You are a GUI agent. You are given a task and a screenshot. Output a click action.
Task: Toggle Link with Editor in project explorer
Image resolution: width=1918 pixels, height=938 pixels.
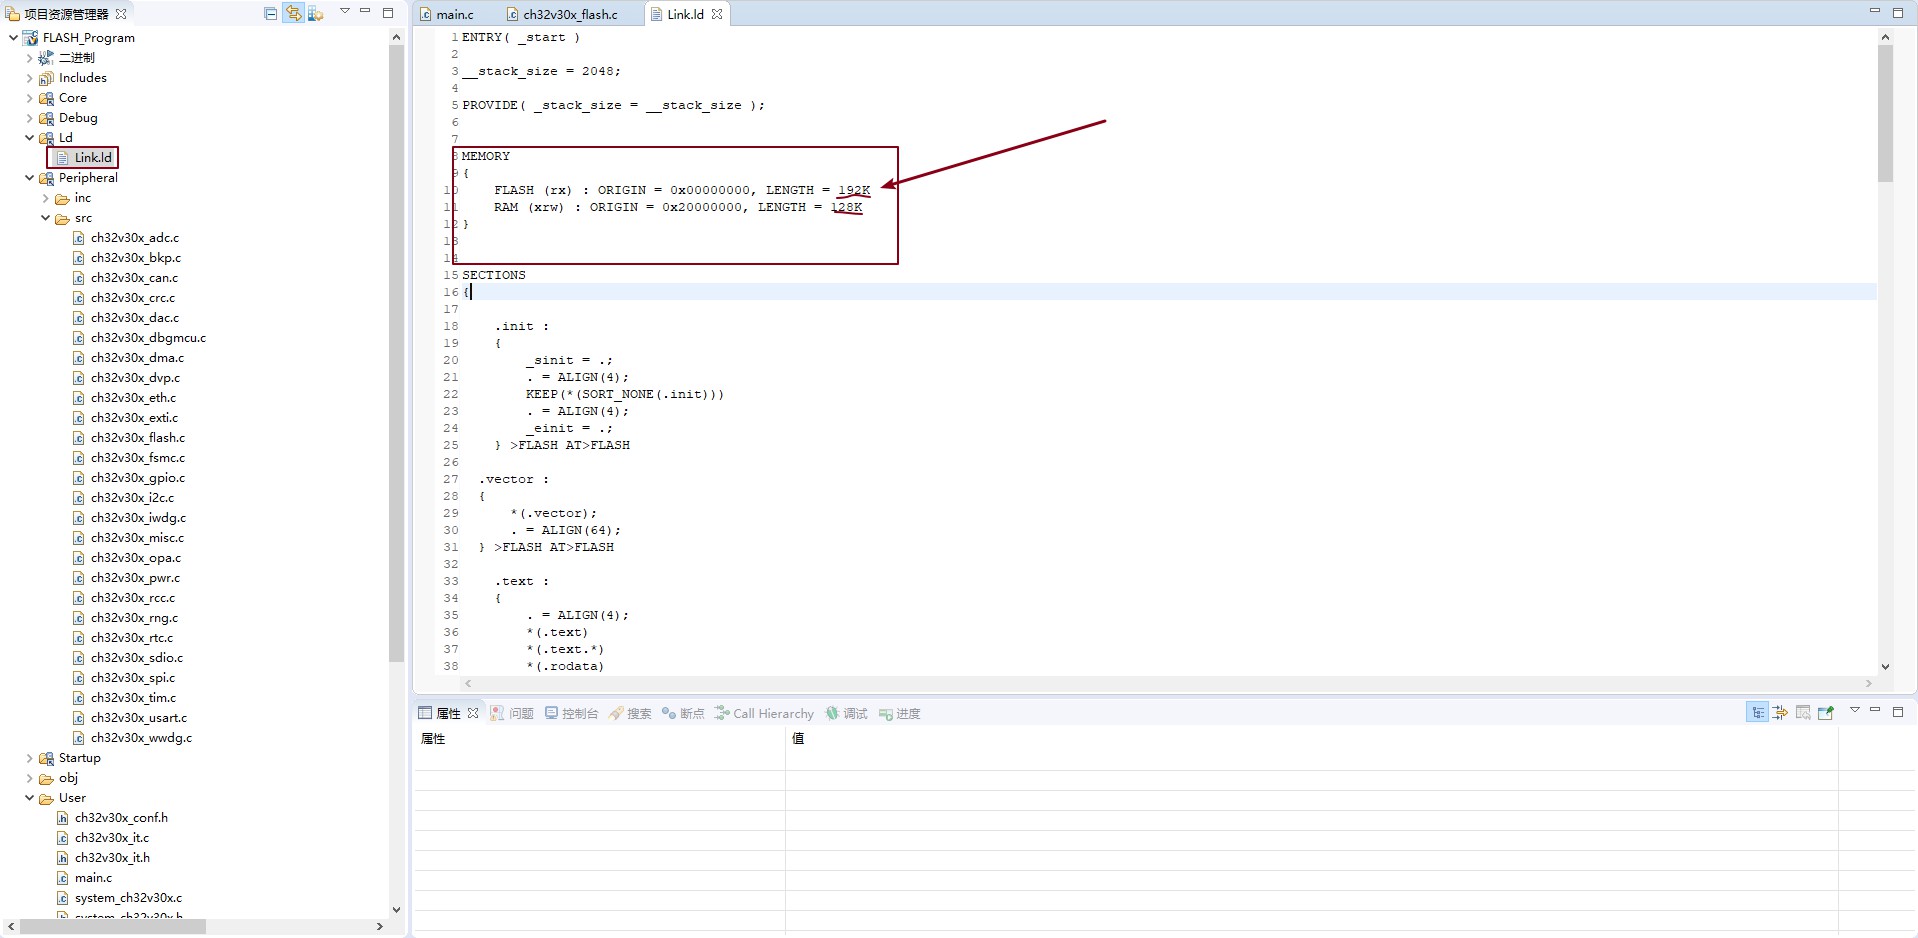293,13
